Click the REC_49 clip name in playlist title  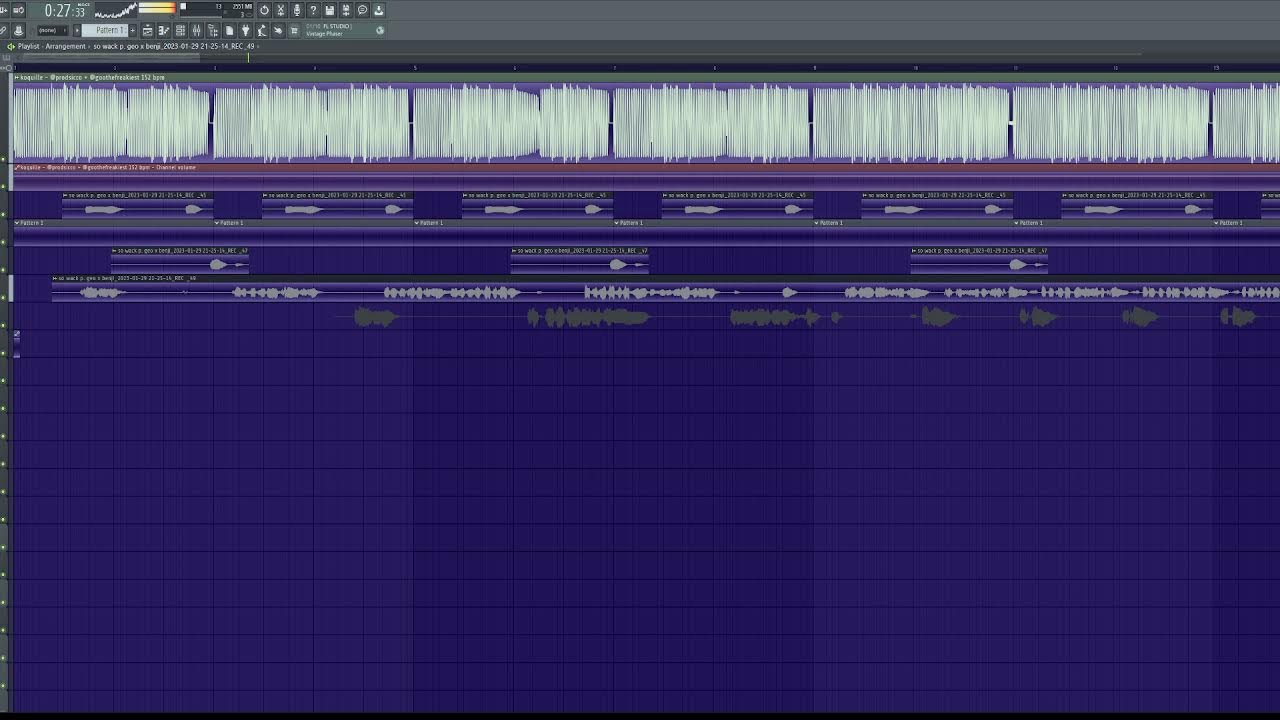point(174,46)
